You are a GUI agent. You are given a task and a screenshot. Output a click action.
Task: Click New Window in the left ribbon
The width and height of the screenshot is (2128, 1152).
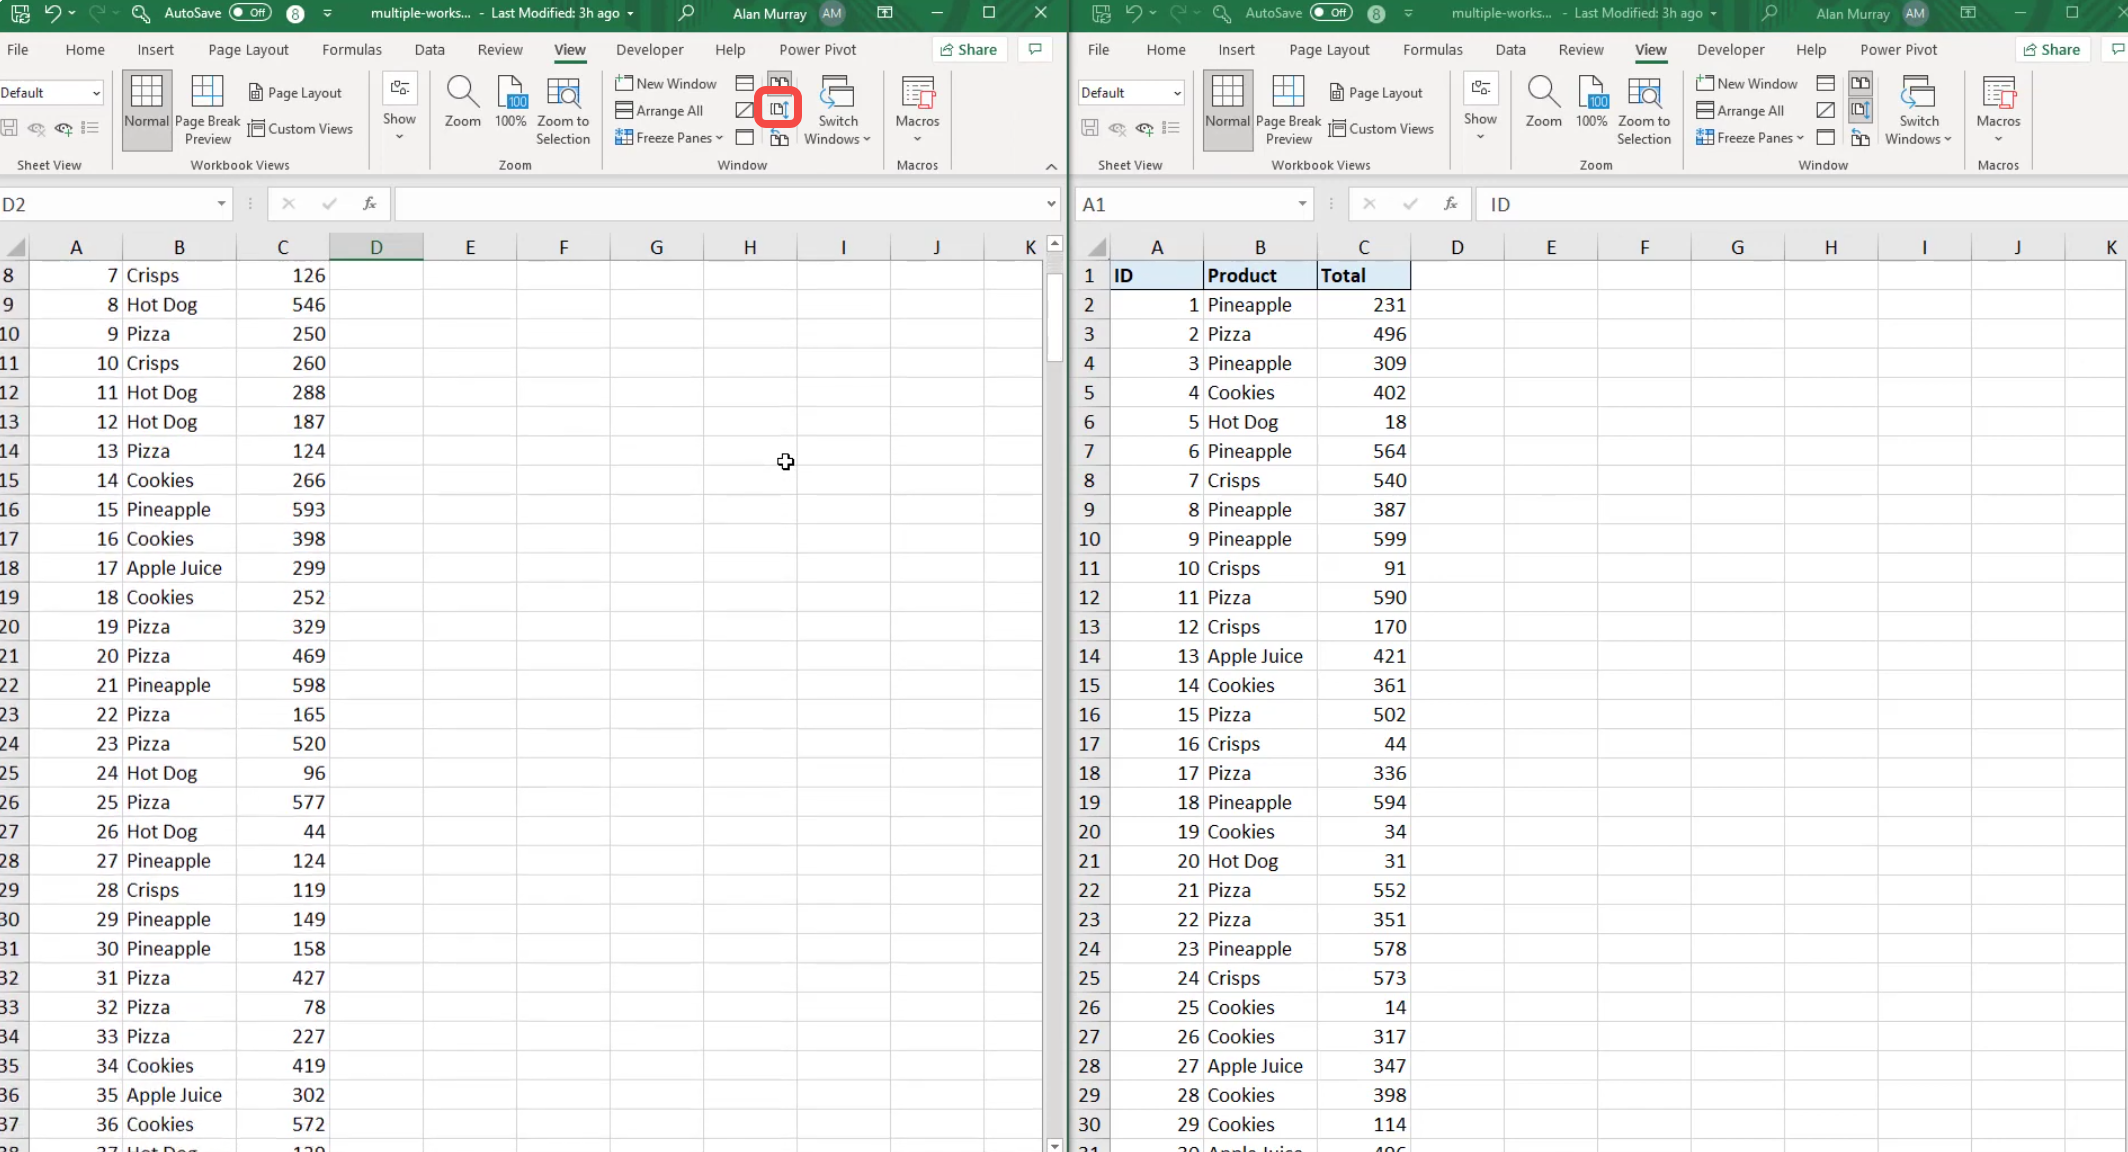pos(666,83)
